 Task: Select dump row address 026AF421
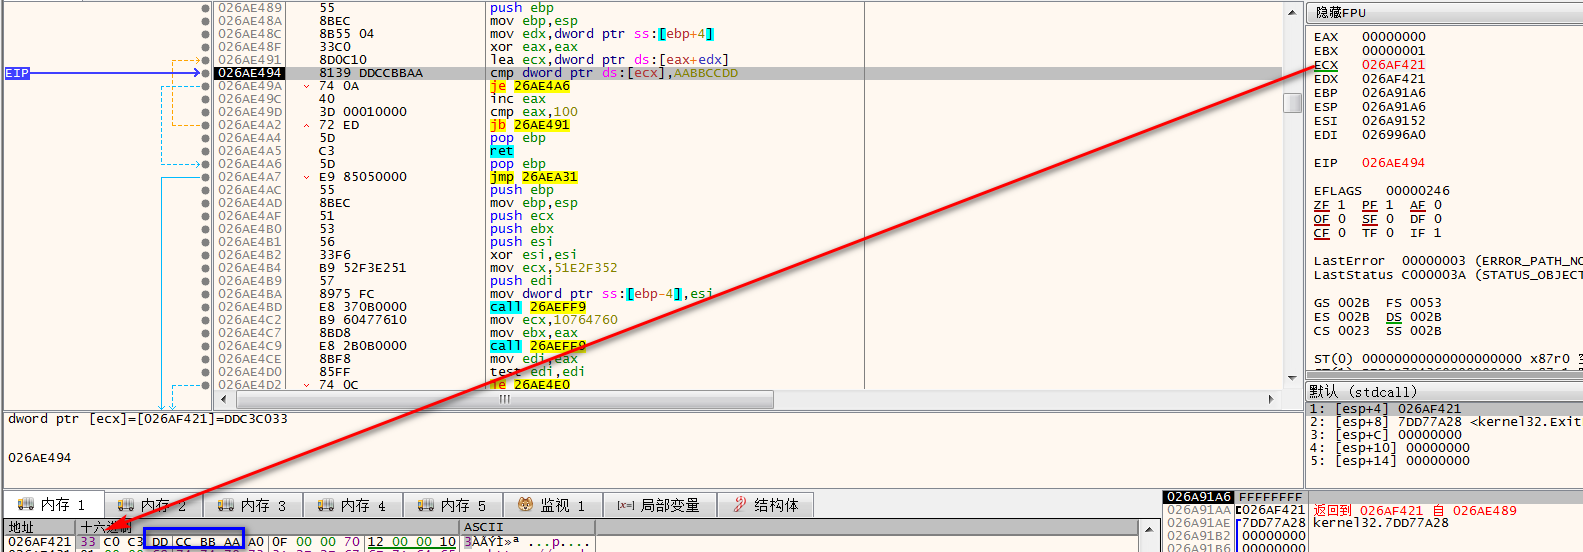pos(40,542)
